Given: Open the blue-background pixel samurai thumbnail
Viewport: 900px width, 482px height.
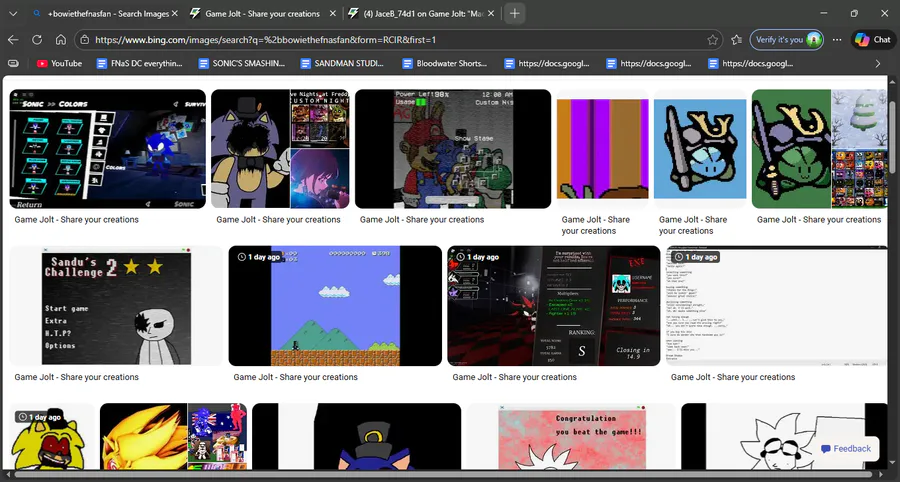Looking at the screenshot, I should pos(700,149).
